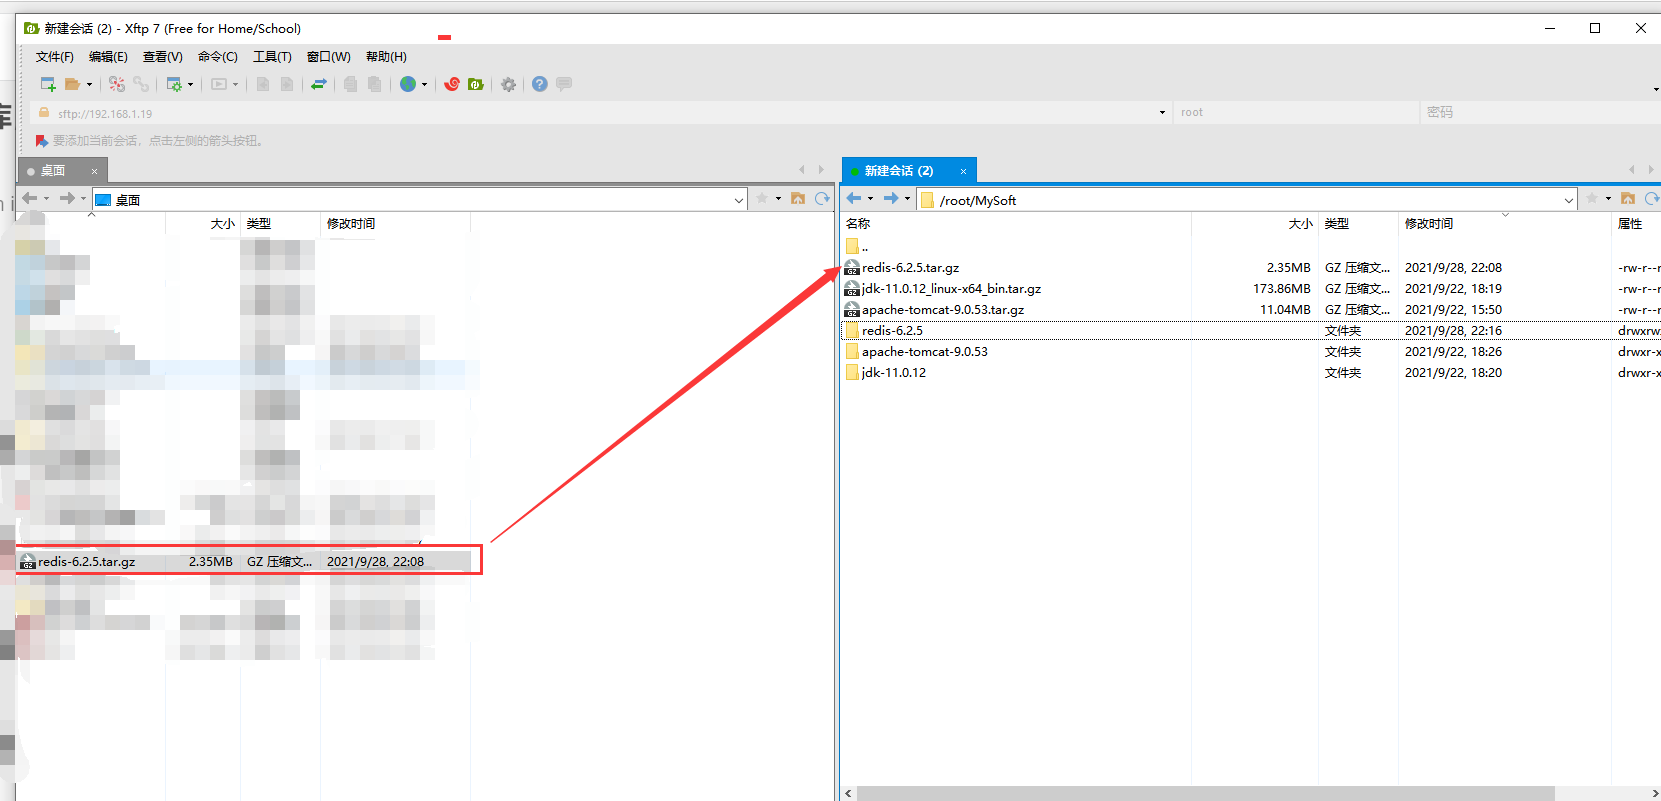Click local pane refresh icon
This screenshot has width=1661, height=801.
pyautogui.click(x=822, y=199)
